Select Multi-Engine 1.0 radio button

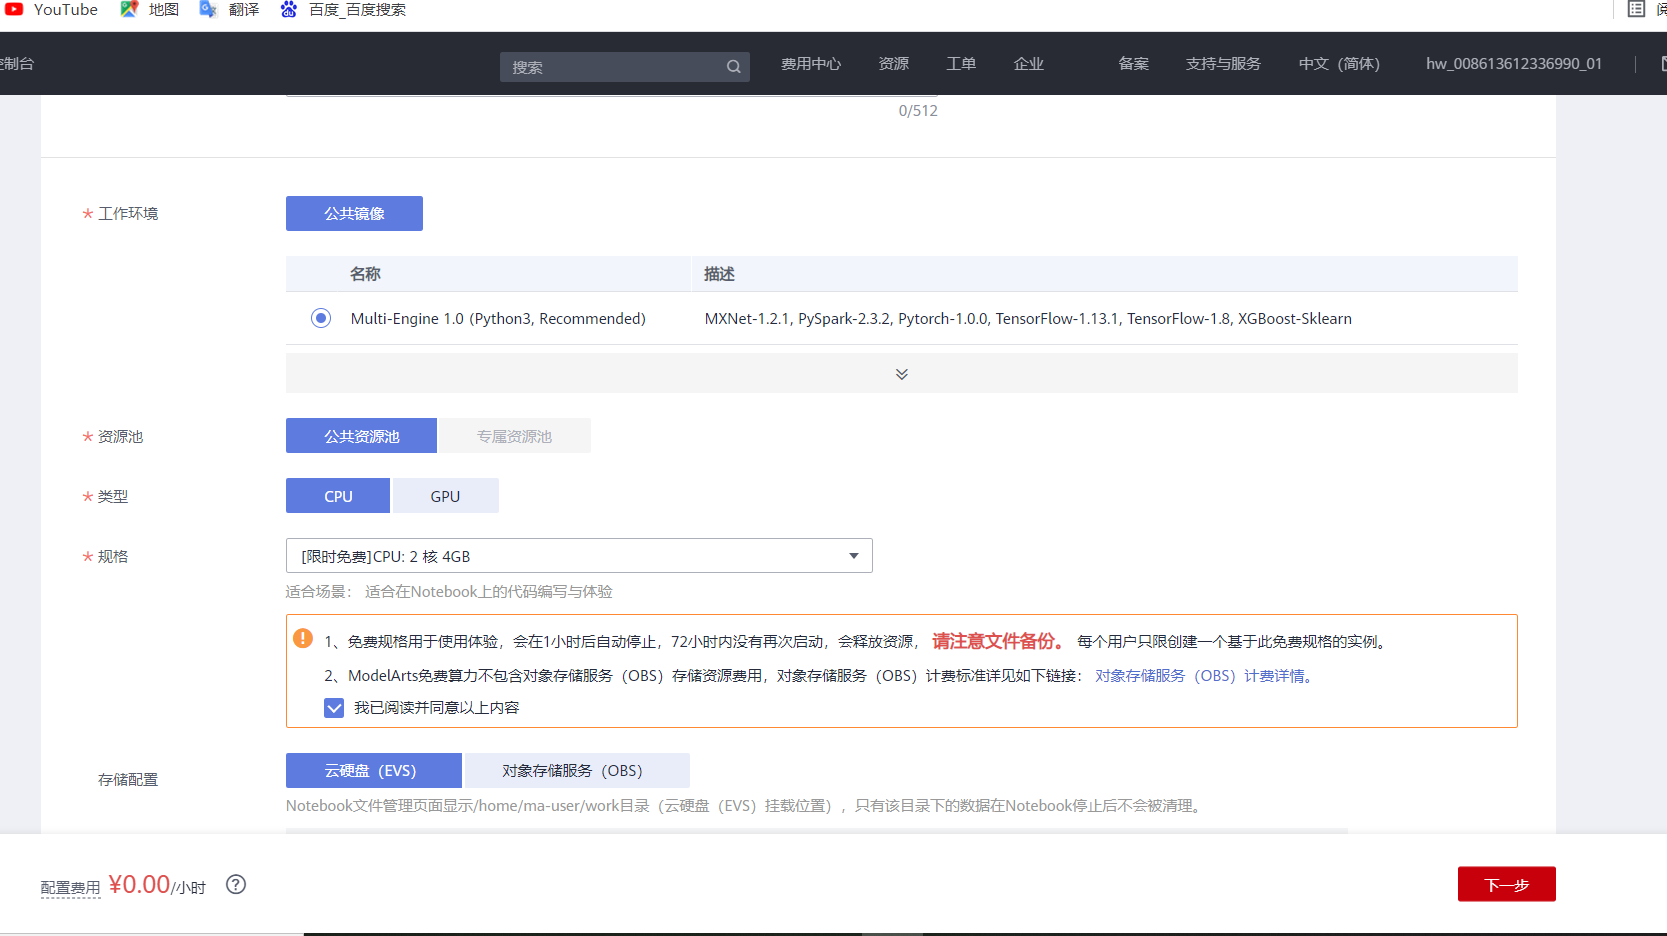(x=321, y=318)
